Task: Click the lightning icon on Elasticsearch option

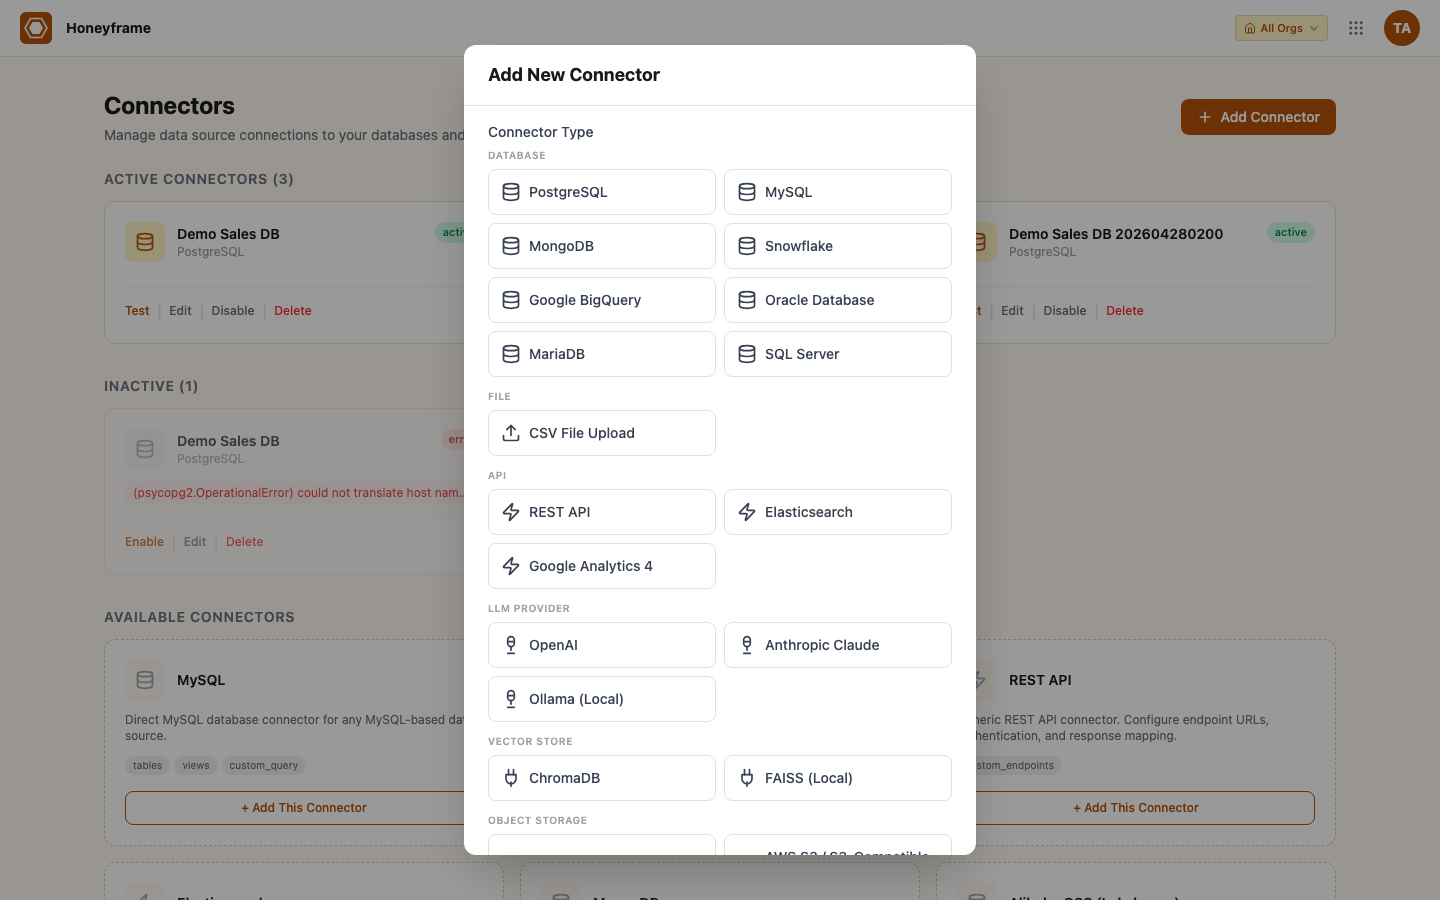Action: coord(747,512)
